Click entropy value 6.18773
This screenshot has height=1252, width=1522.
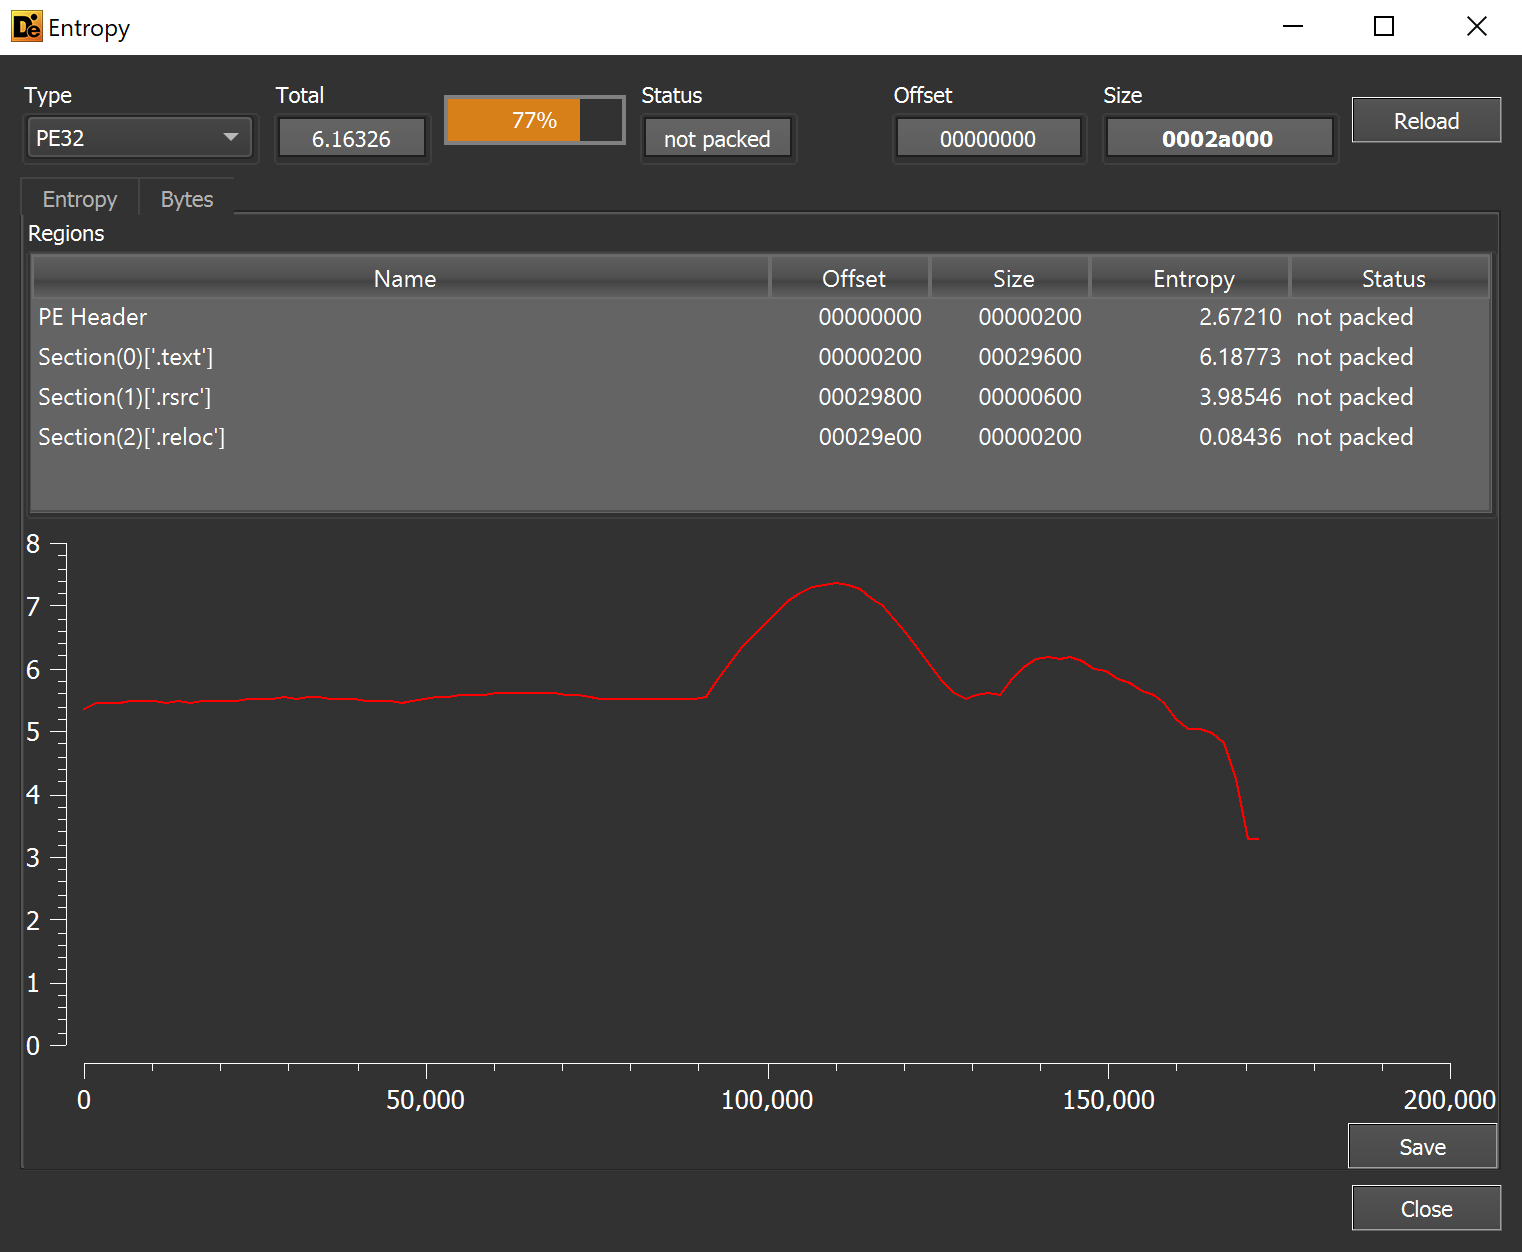[x=1240, y=357]
